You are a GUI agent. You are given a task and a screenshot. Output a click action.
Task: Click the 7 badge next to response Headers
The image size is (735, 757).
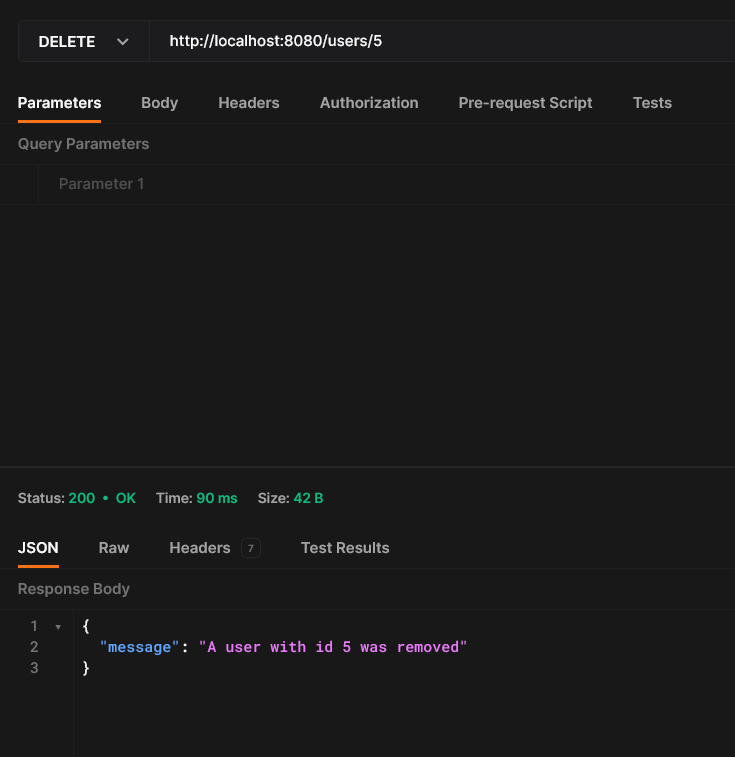coord(251,548)
